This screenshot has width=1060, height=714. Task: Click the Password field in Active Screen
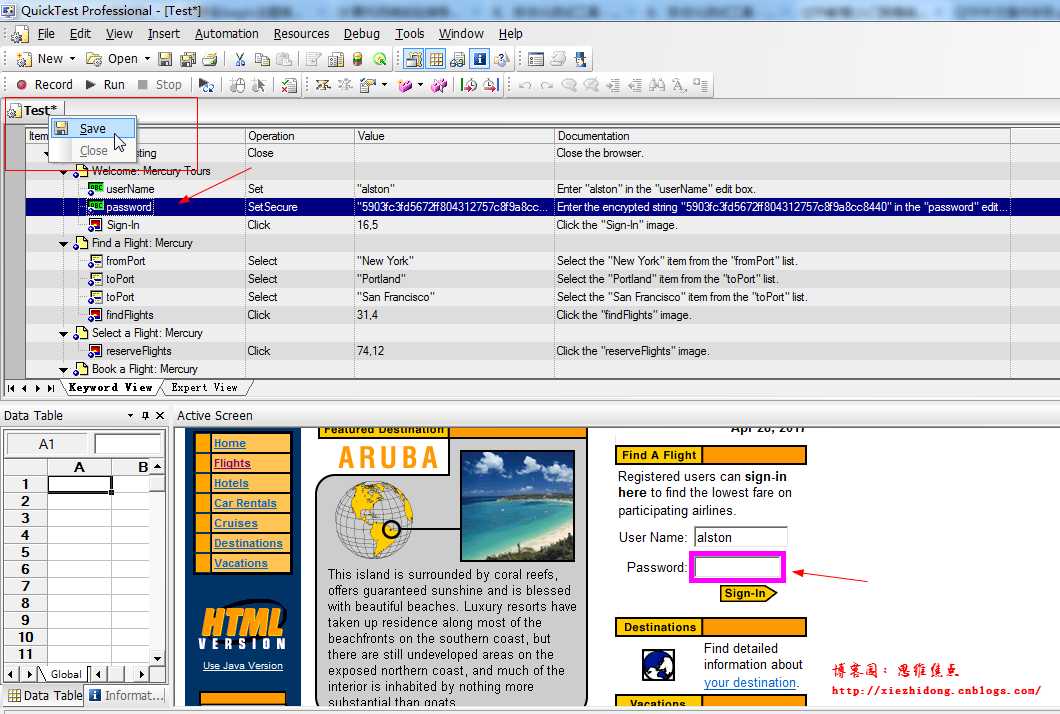738,567
